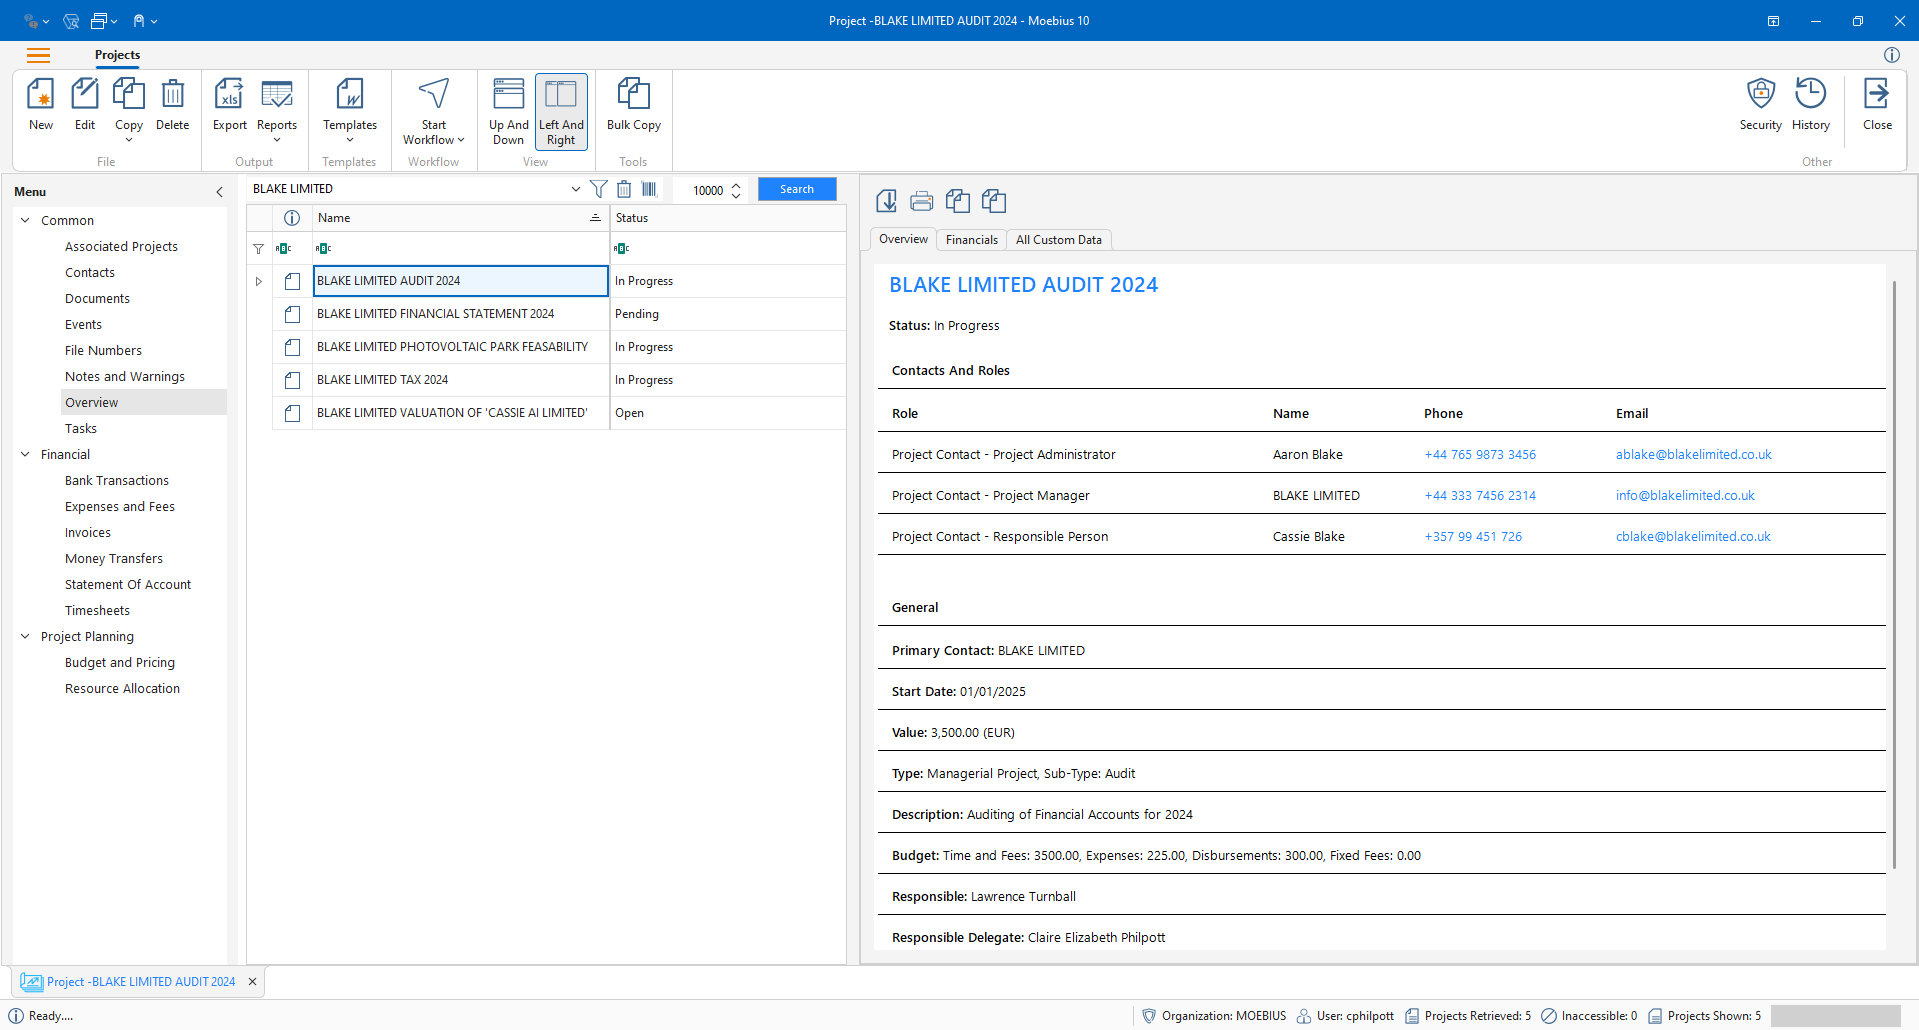Image resolution: width=1919 pixels, height=1030 pixels.
Task: Sort by the Name column header
Action: pos(460,218)
